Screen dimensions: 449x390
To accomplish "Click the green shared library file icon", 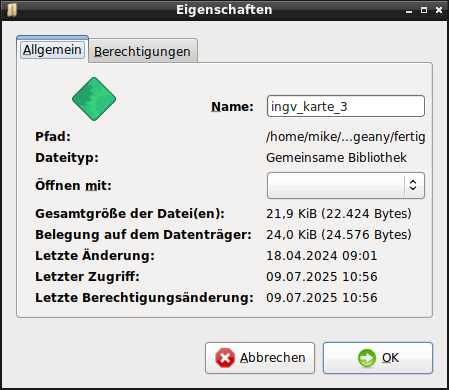I will pyautogui.click(x=94, y=99).
